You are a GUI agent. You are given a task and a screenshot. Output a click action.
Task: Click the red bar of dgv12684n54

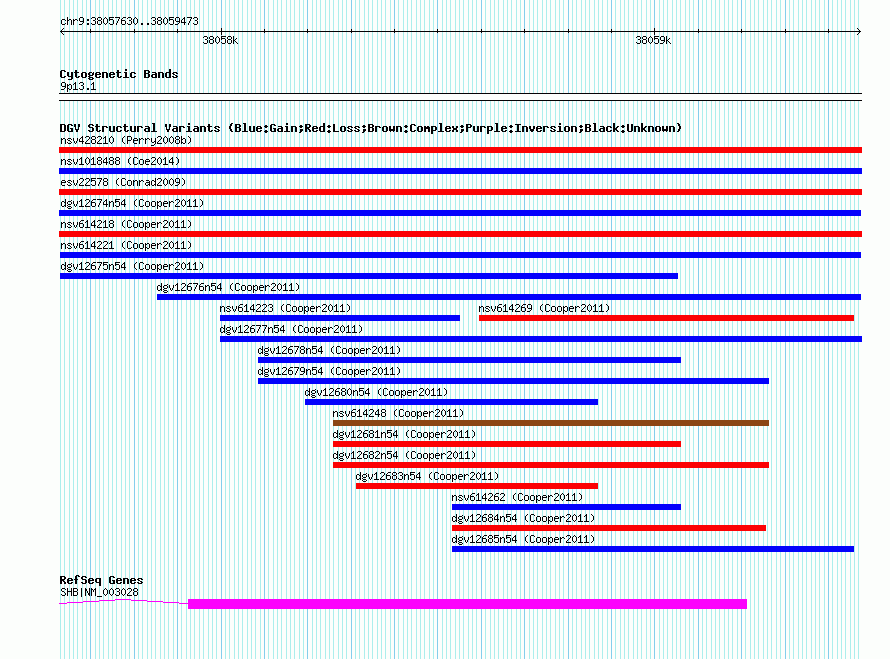coord(609,528)
